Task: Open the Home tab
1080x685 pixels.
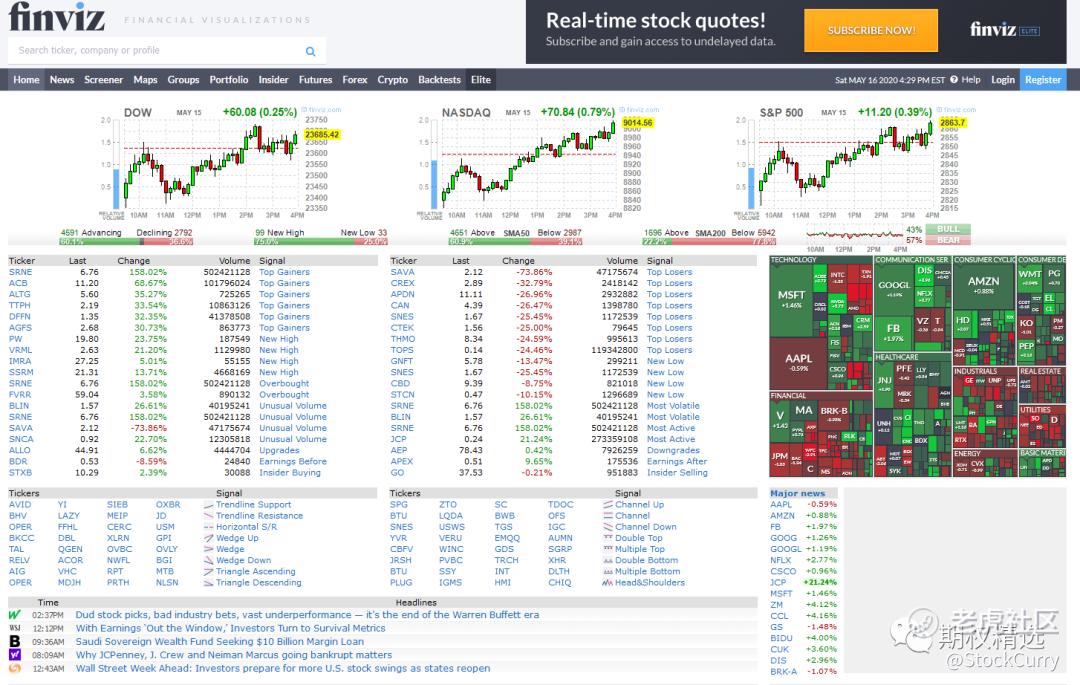Action: pos(26,80)
